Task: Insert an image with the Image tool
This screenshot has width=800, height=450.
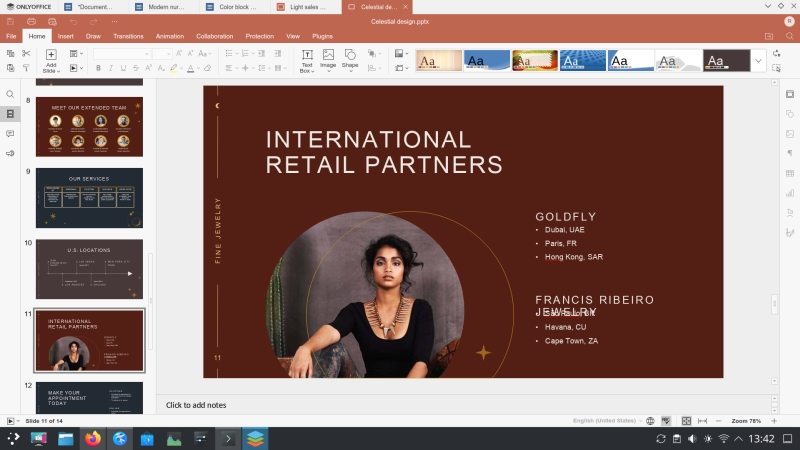Action: (328, 58)
